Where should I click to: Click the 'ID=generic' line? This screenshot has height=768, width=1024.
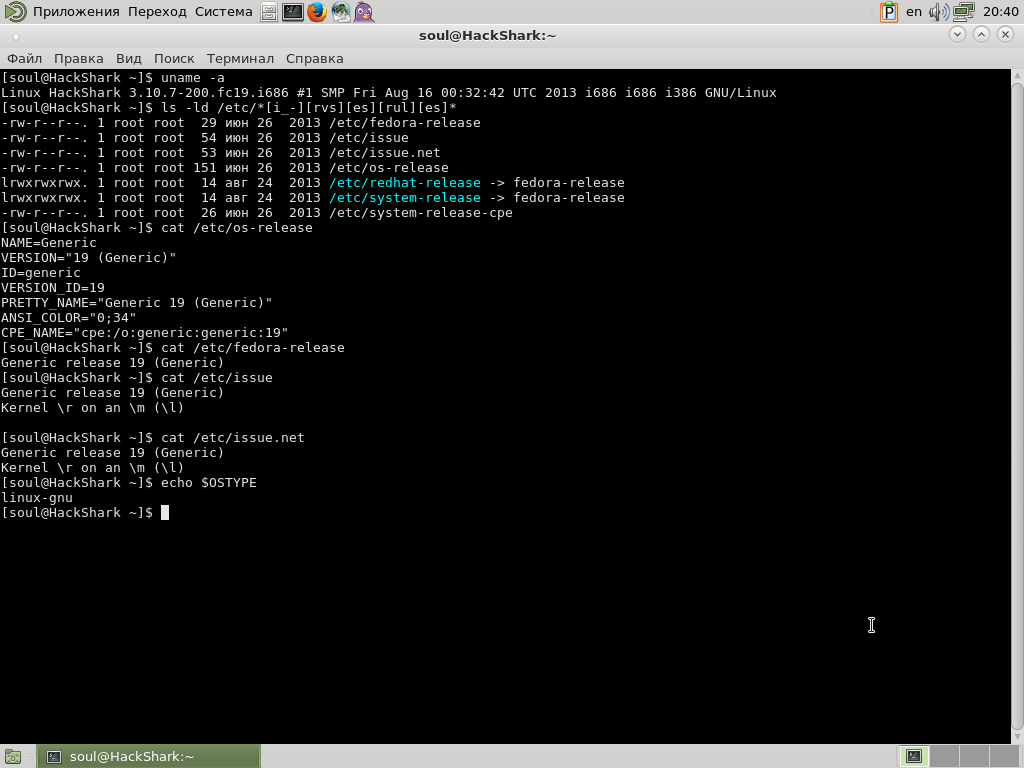click(x=40, y=273)
